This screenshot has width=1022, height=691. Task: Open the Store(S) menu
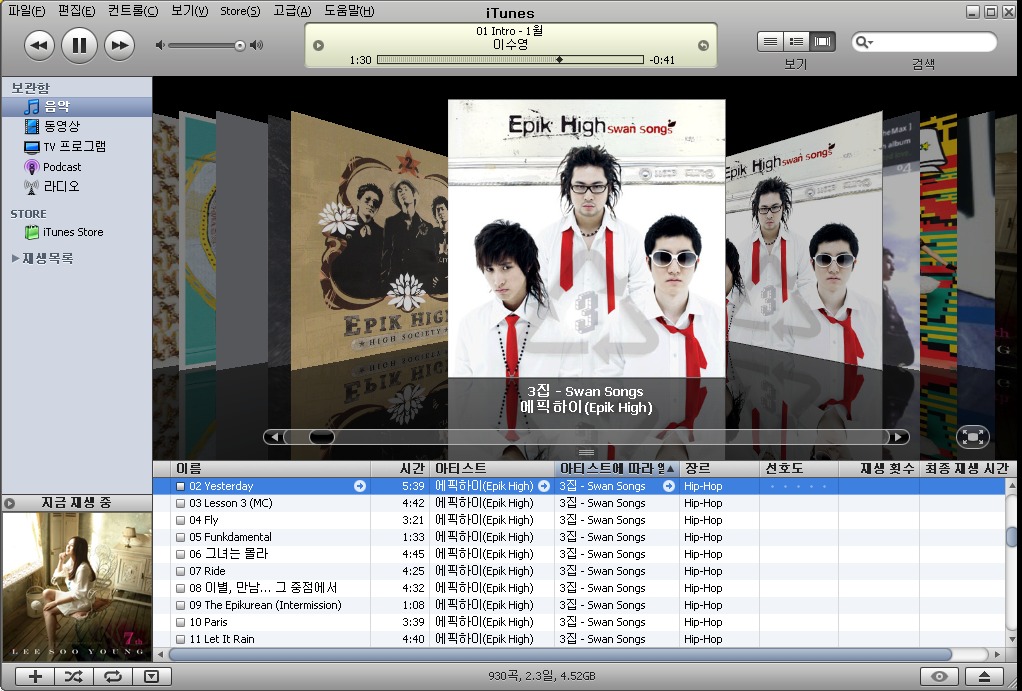(240, 10)
